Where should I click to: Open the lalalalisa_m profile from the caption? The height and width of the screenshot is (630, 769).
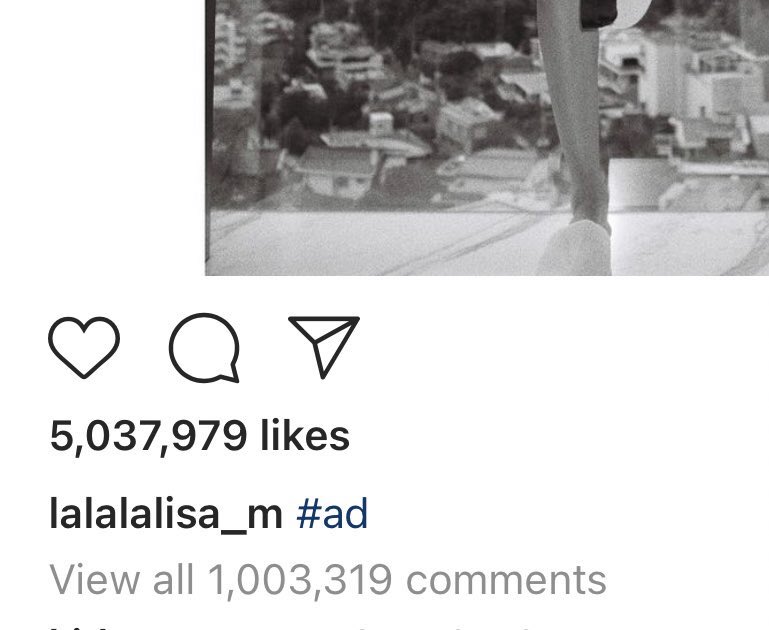[x=166, y=514]
